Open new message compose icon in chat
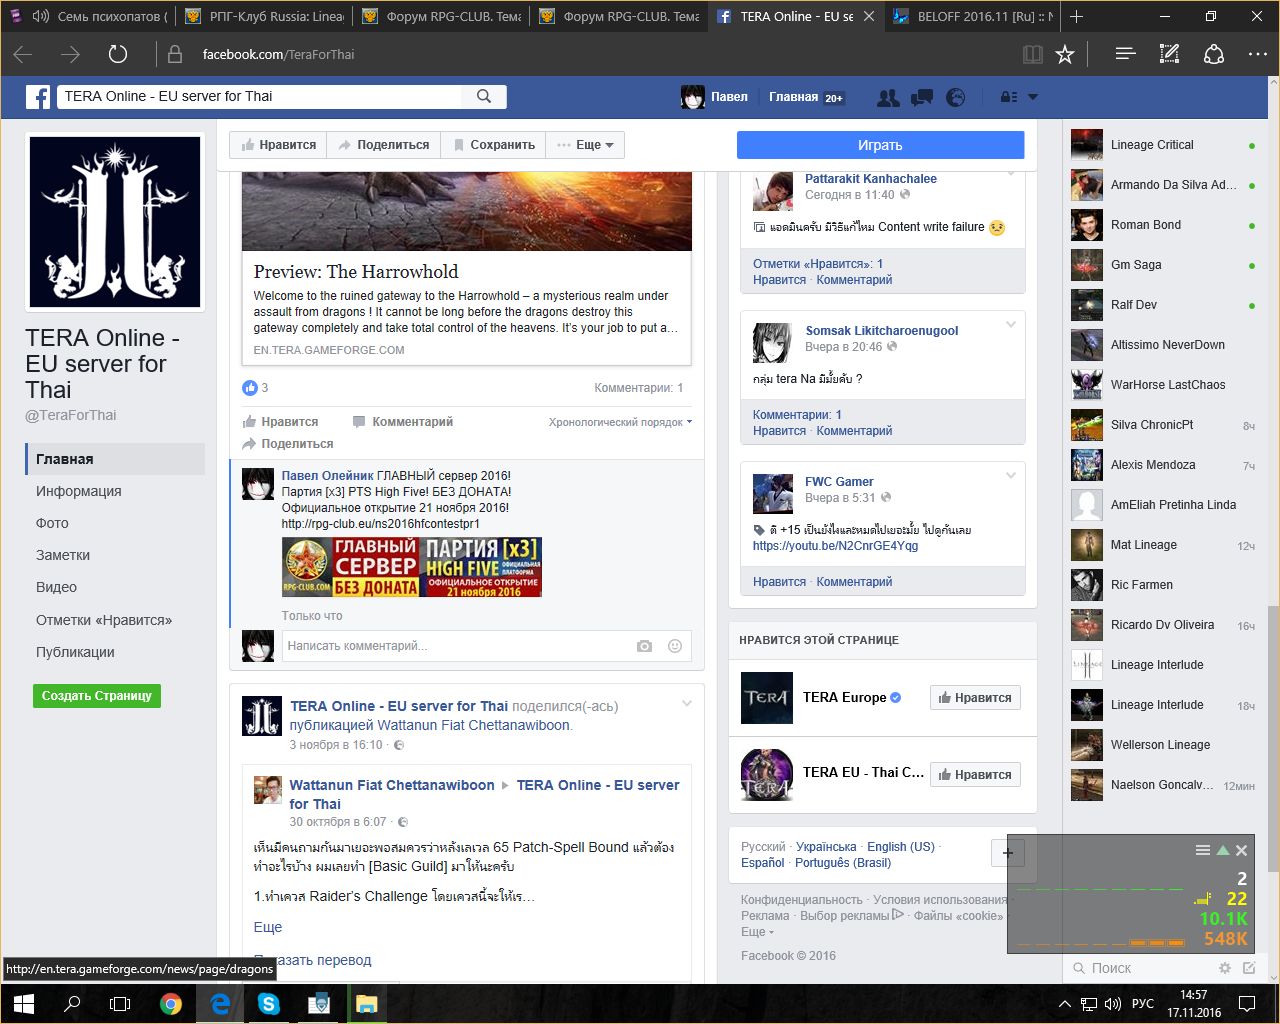The height and width of the screenshot is (1024, 1280). point(1249,968)
